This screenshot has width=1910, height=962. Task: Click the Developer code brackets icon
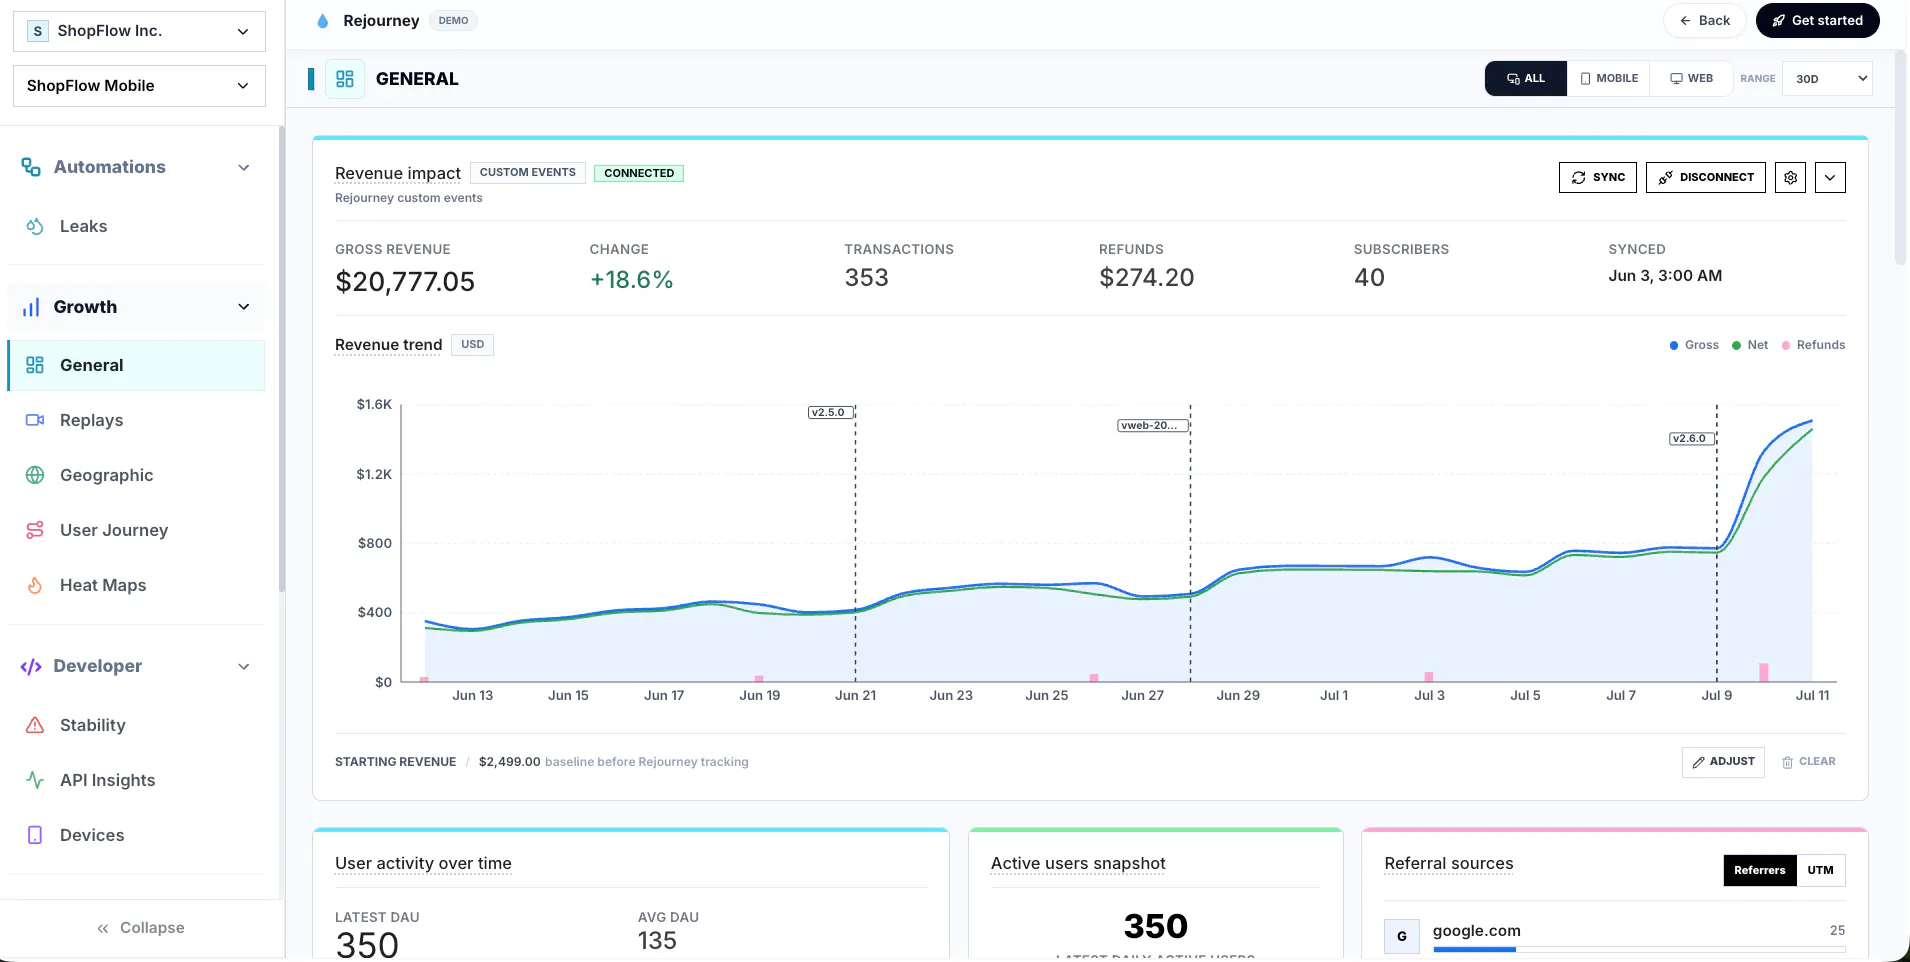click(x=31, y=666)
